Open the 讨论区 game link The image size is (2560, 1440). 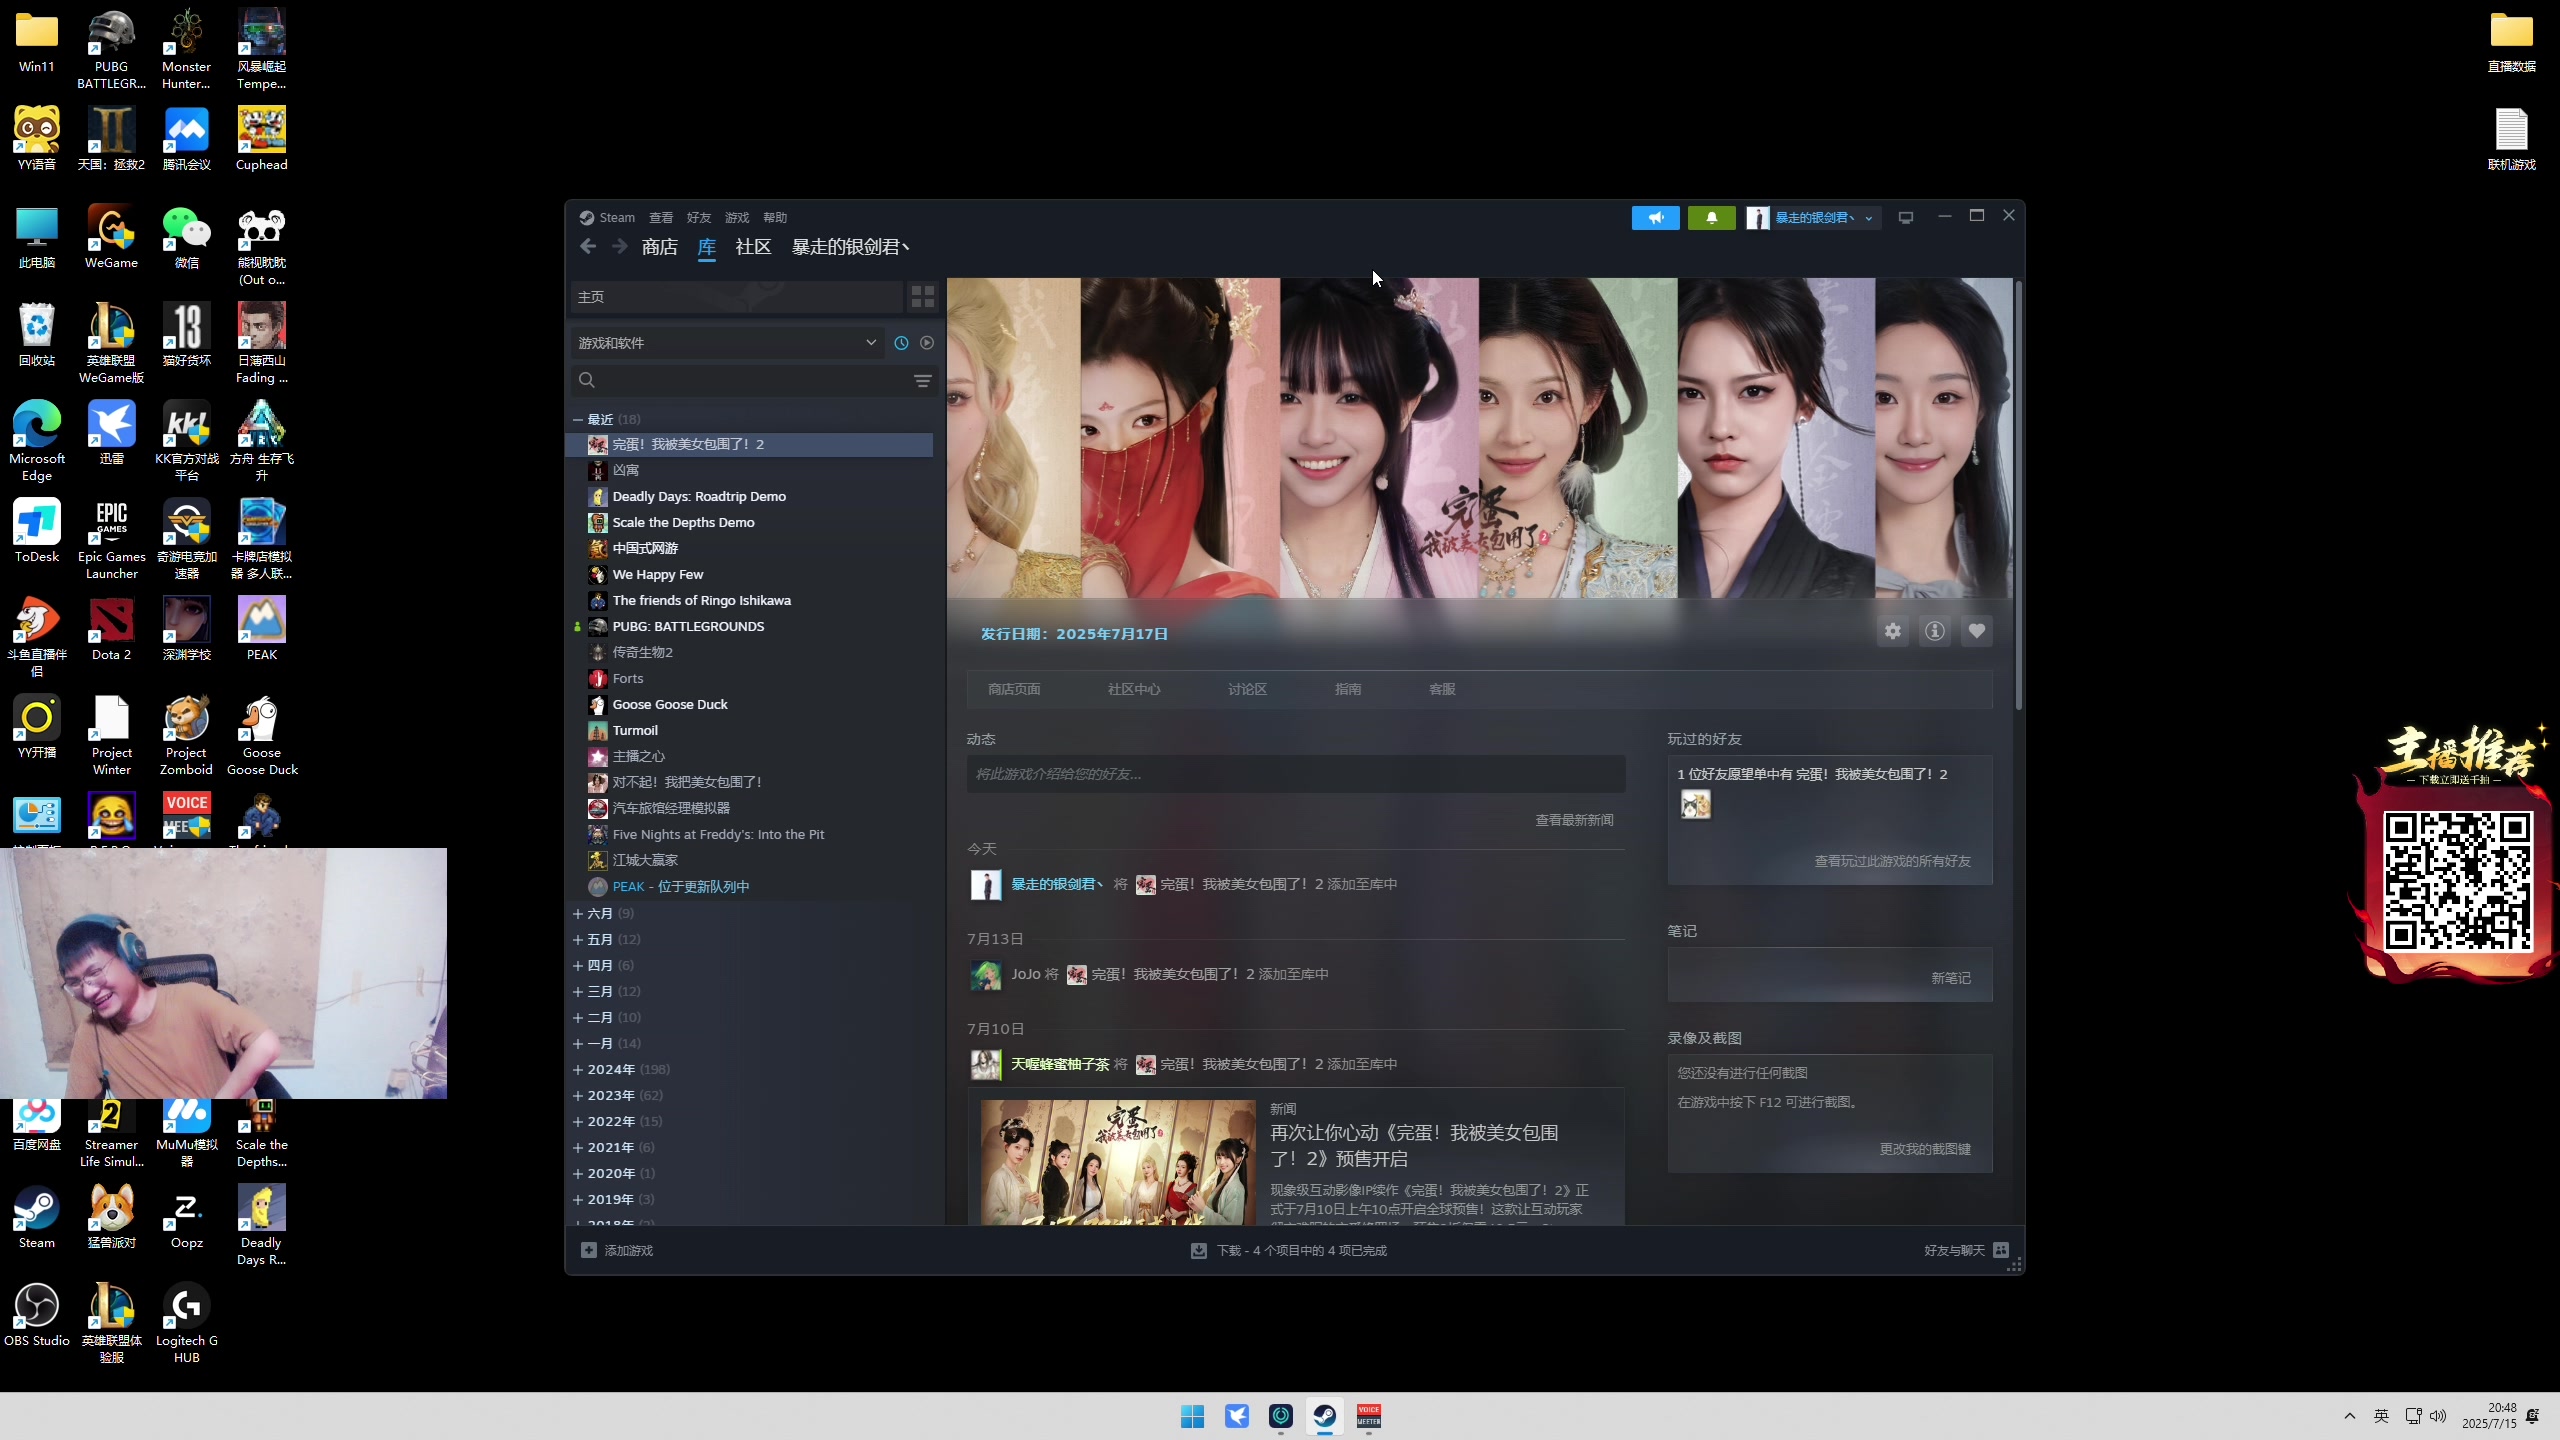1247,689
